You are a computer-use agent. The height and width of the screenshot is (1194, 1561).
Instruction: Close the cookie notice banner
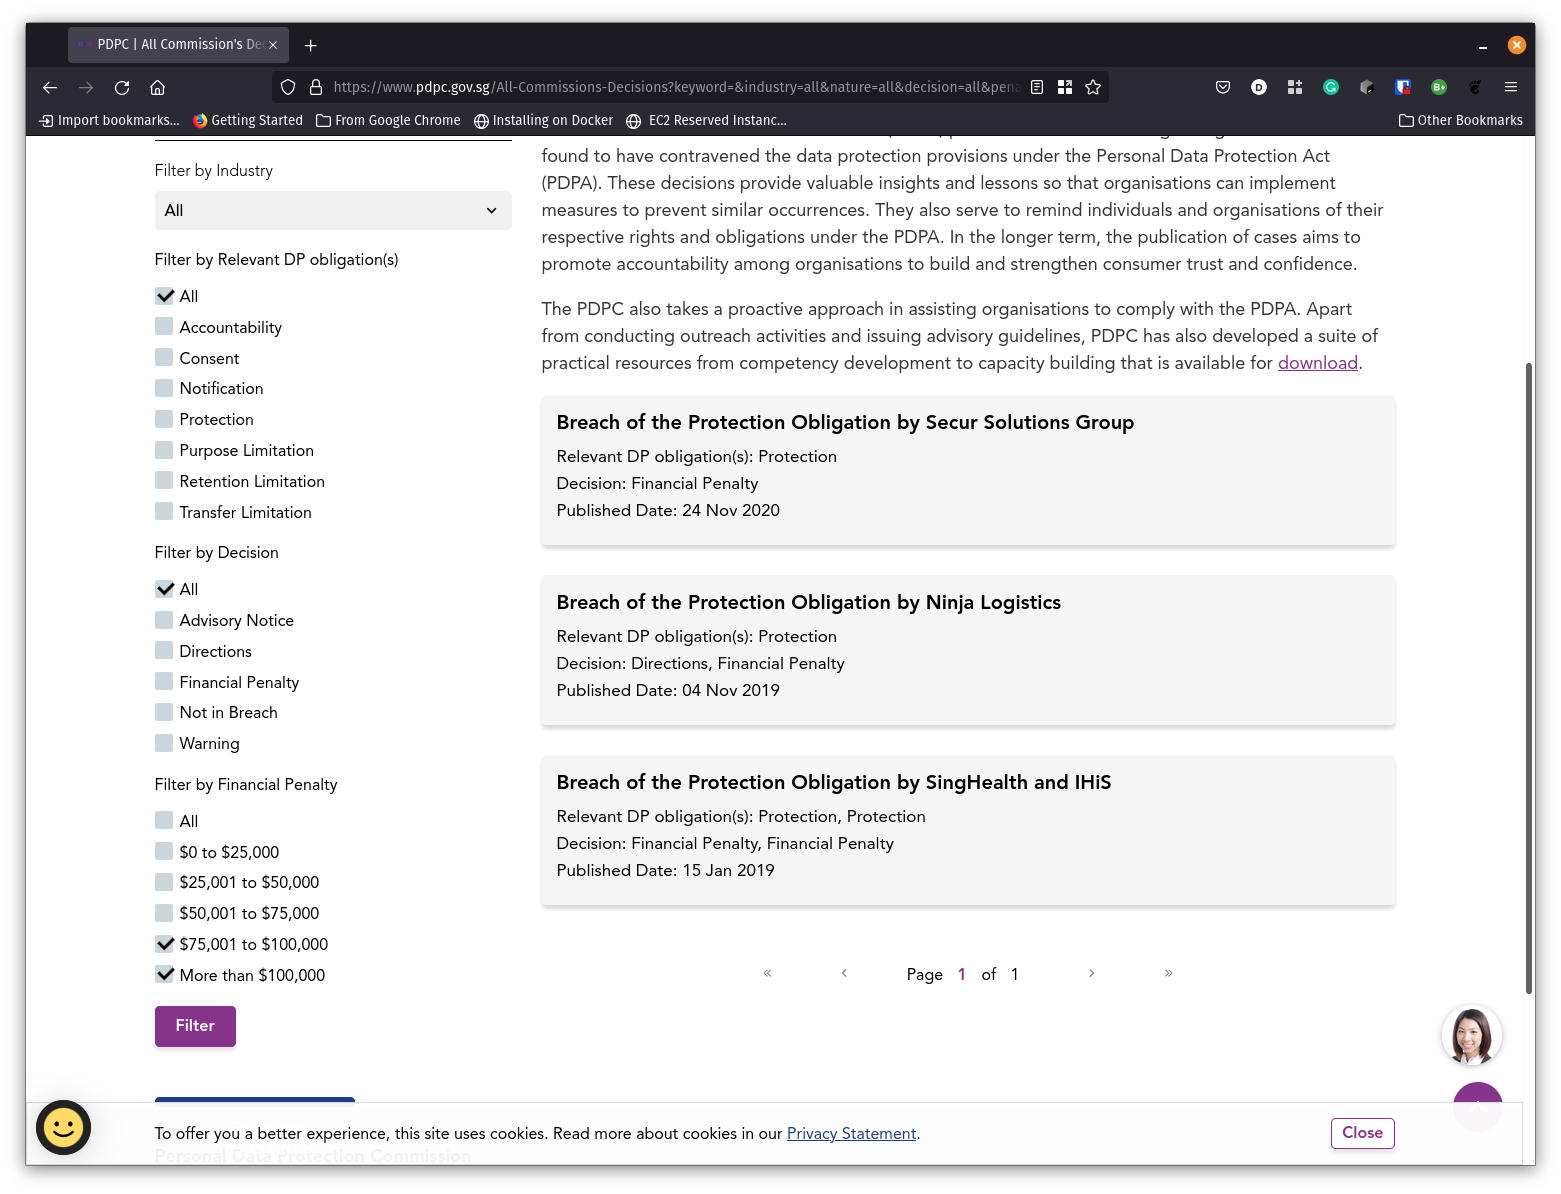1362,1133
